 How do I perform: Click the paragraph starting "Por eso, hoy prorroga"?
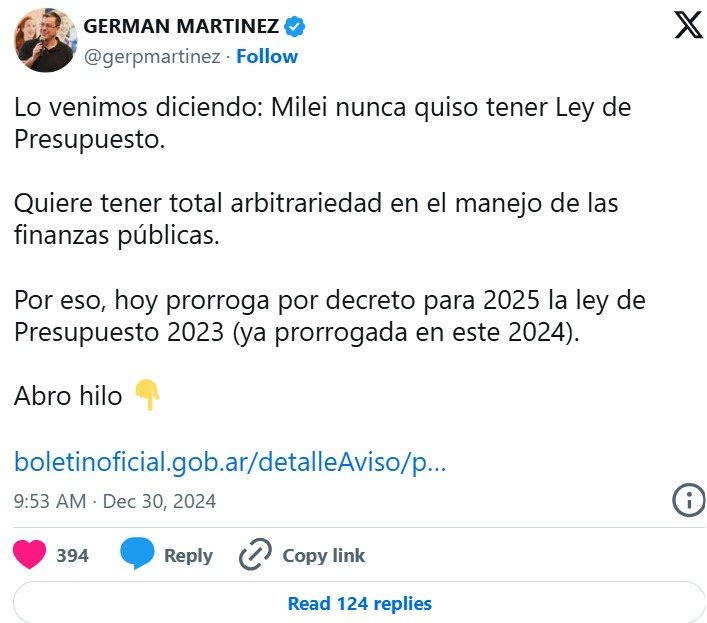coord(330,315)
